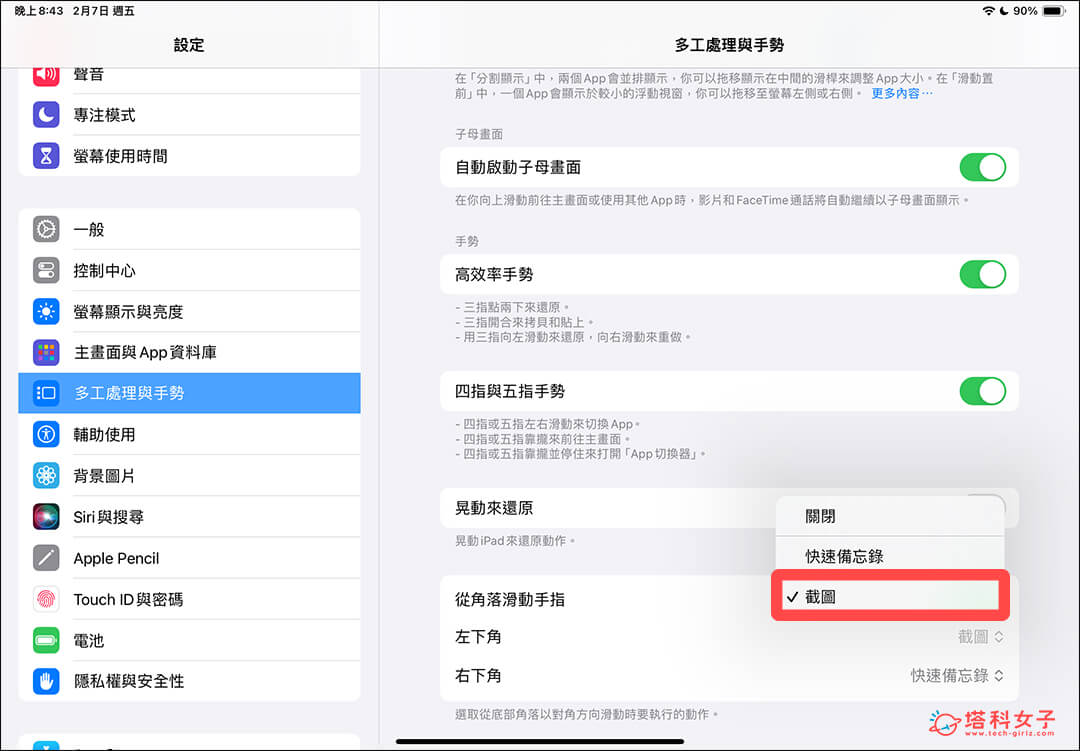Tap 設定 sidebar title
Image resolution: width=1080 pixels, height=751 pixels.
coord(189,45)
